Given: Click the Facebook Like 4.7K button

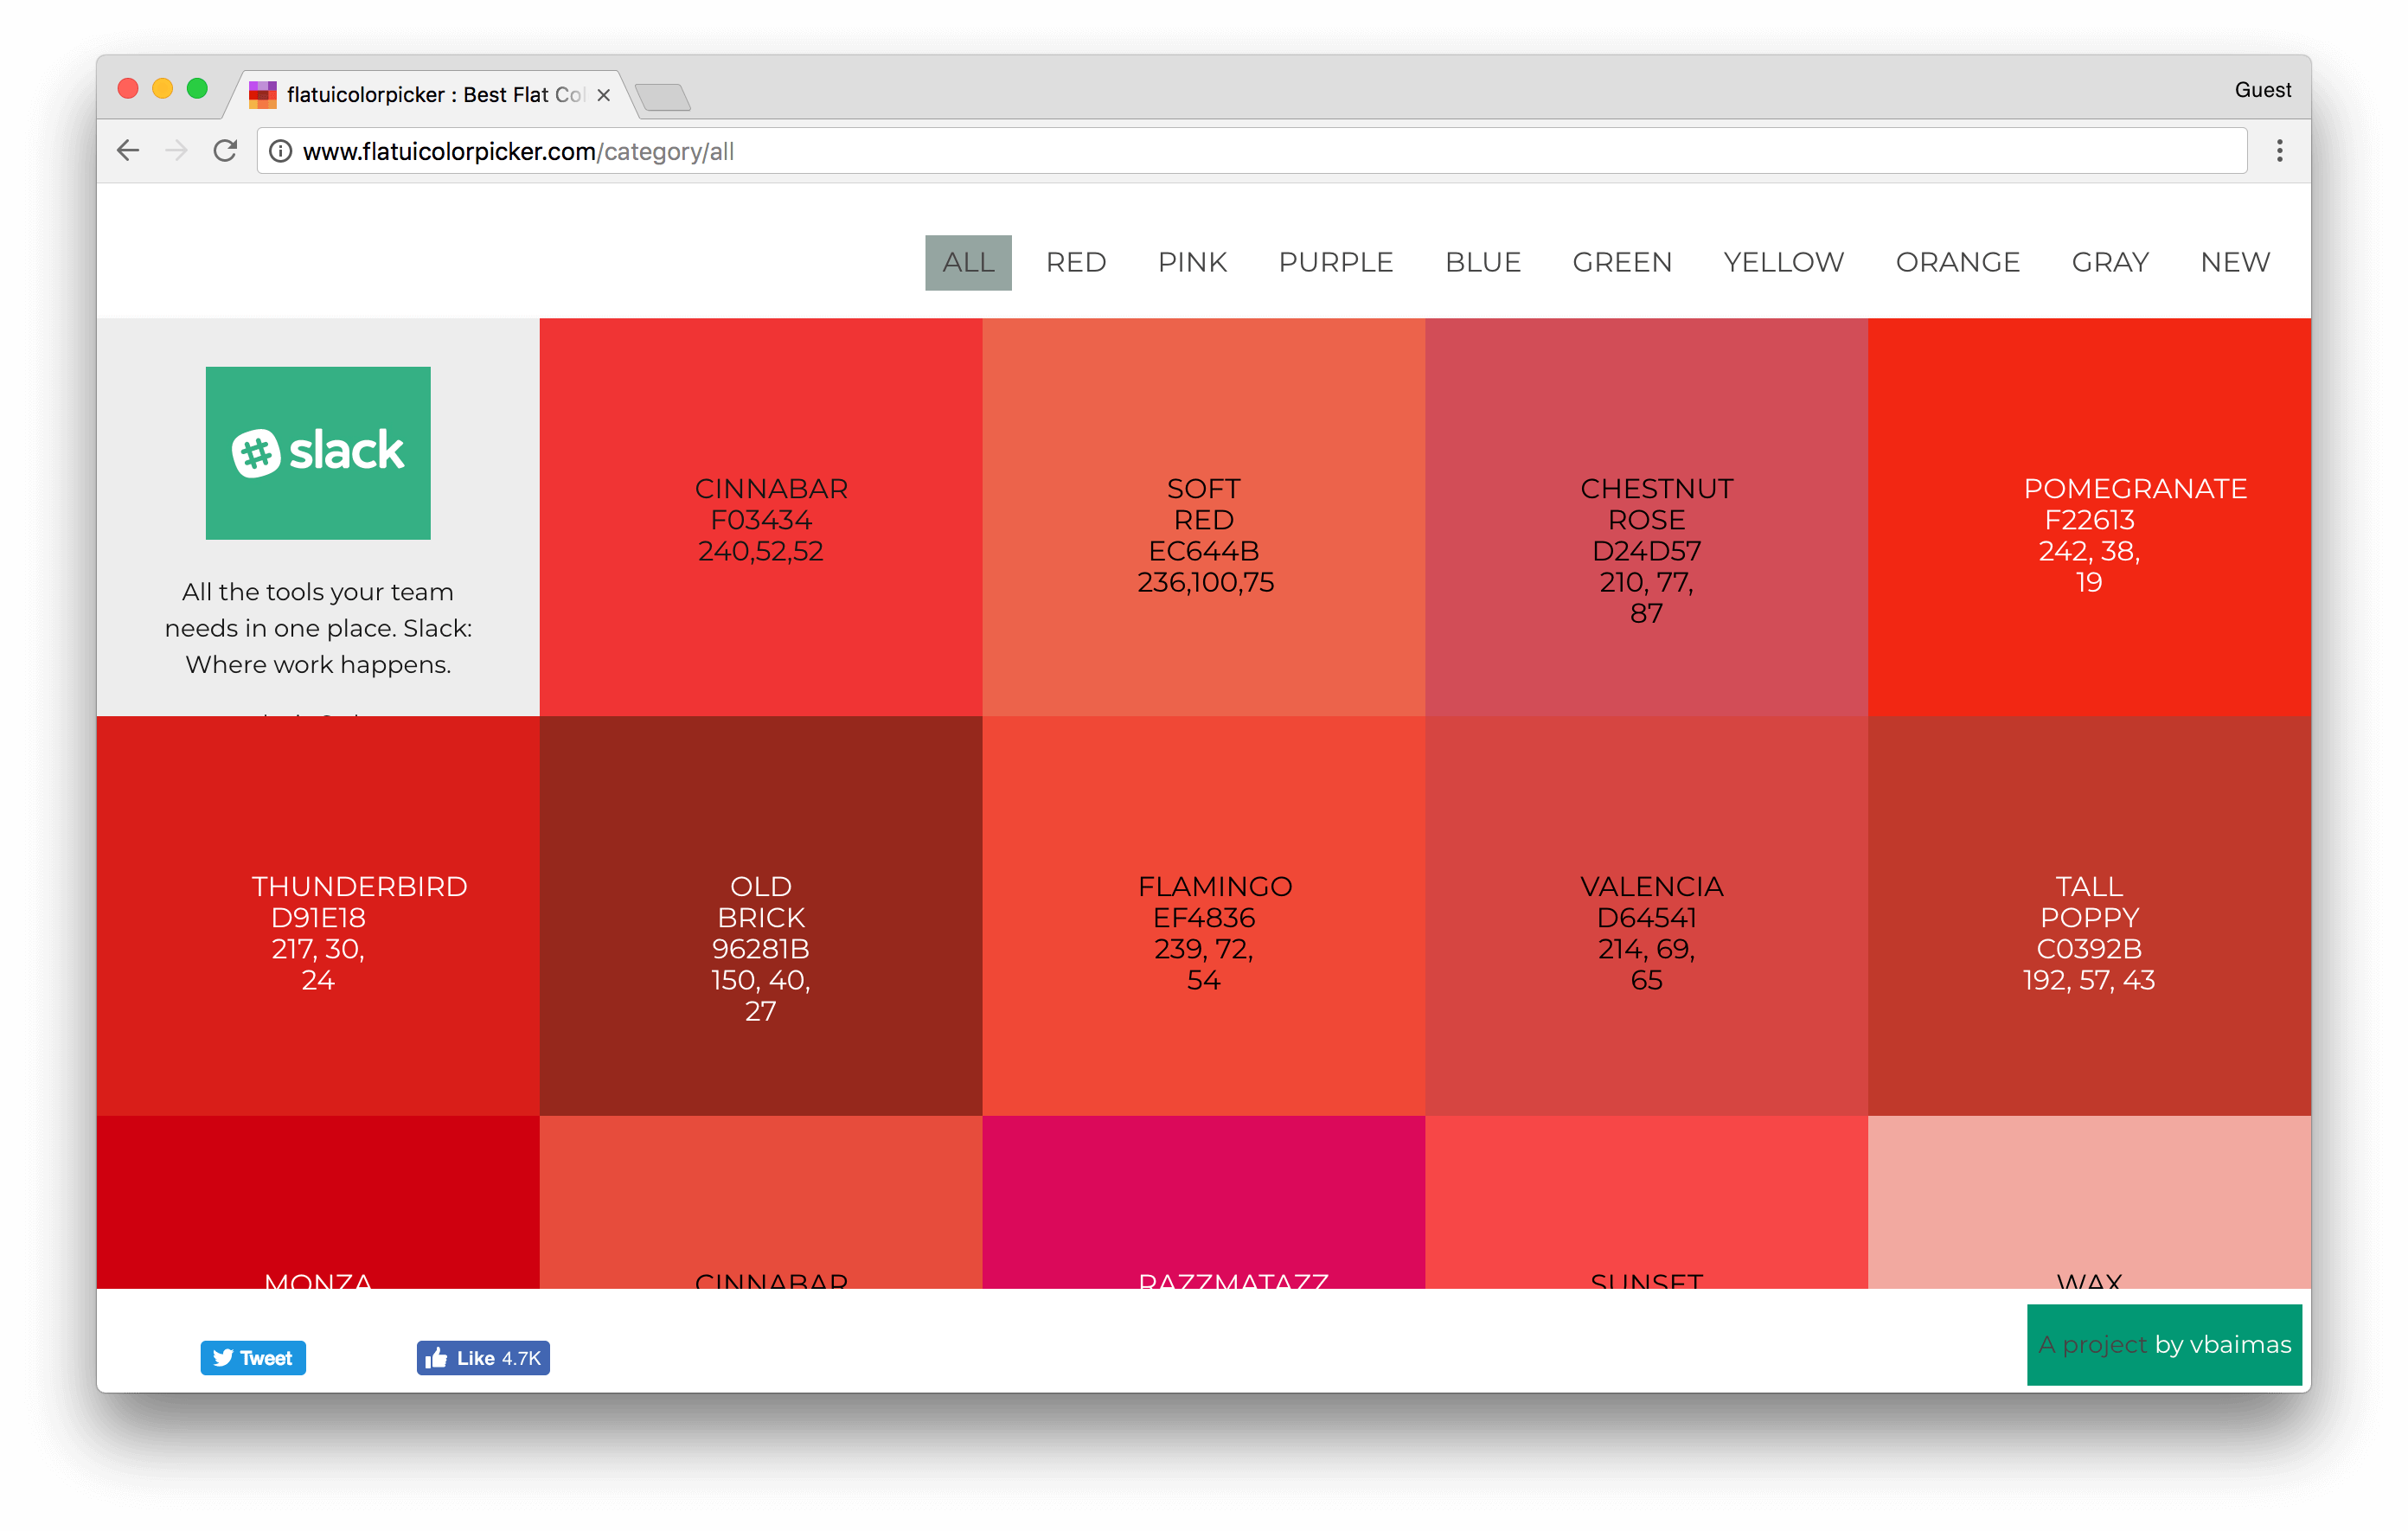Looking at the screenshot, I should pos(483,1357).
